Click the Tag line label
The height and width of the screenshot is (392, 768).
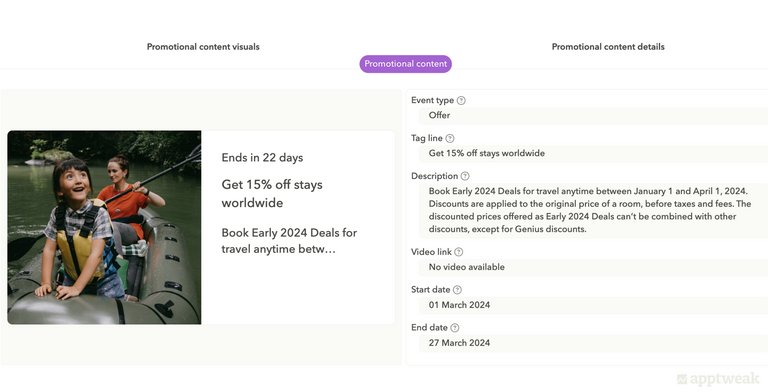tap(427, 138)
